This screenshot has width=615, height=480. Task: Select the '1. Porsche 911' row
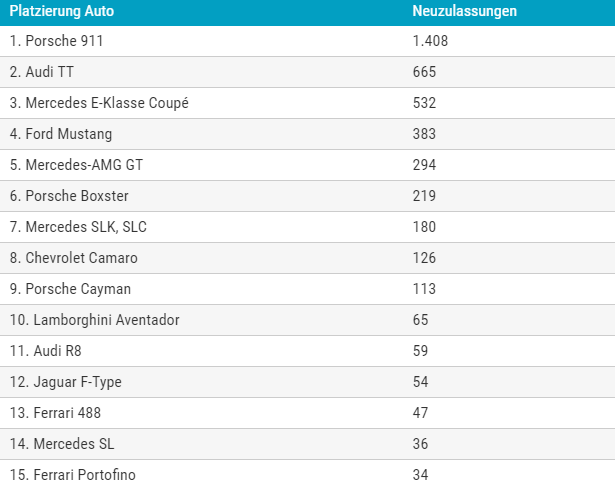tap(308, 41)
